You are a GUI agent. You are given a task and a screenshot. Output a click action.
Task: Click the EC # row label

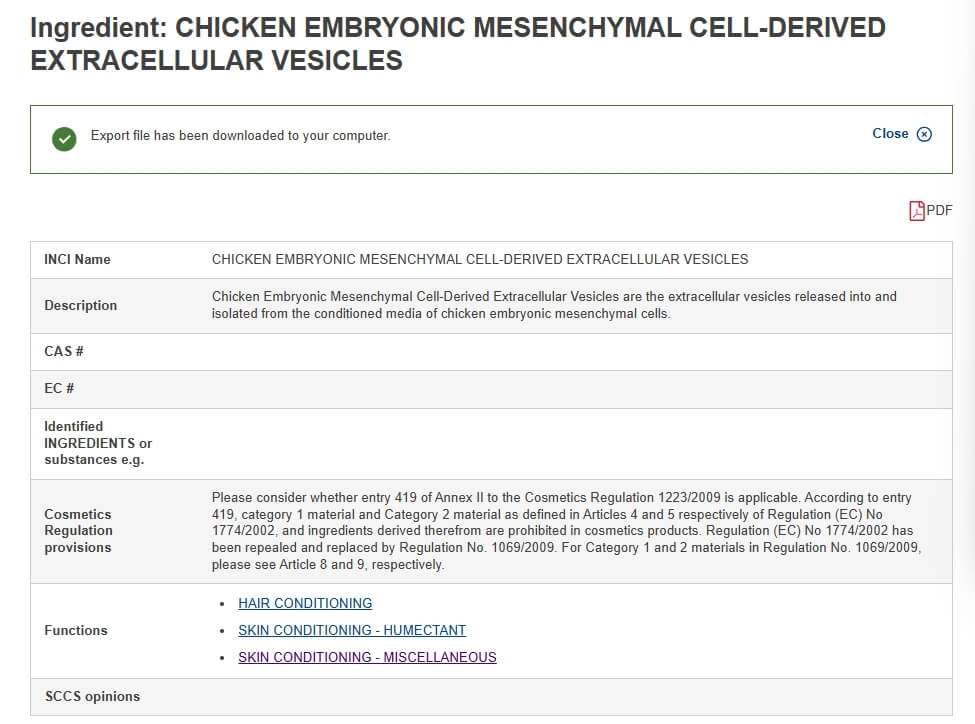click(x=58, y=389)
